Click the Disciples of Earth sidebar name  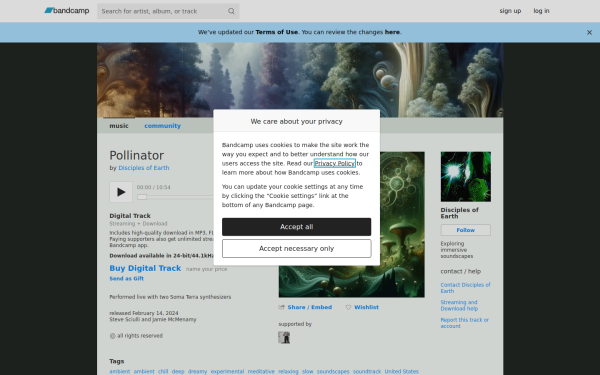tap(460, 213)
